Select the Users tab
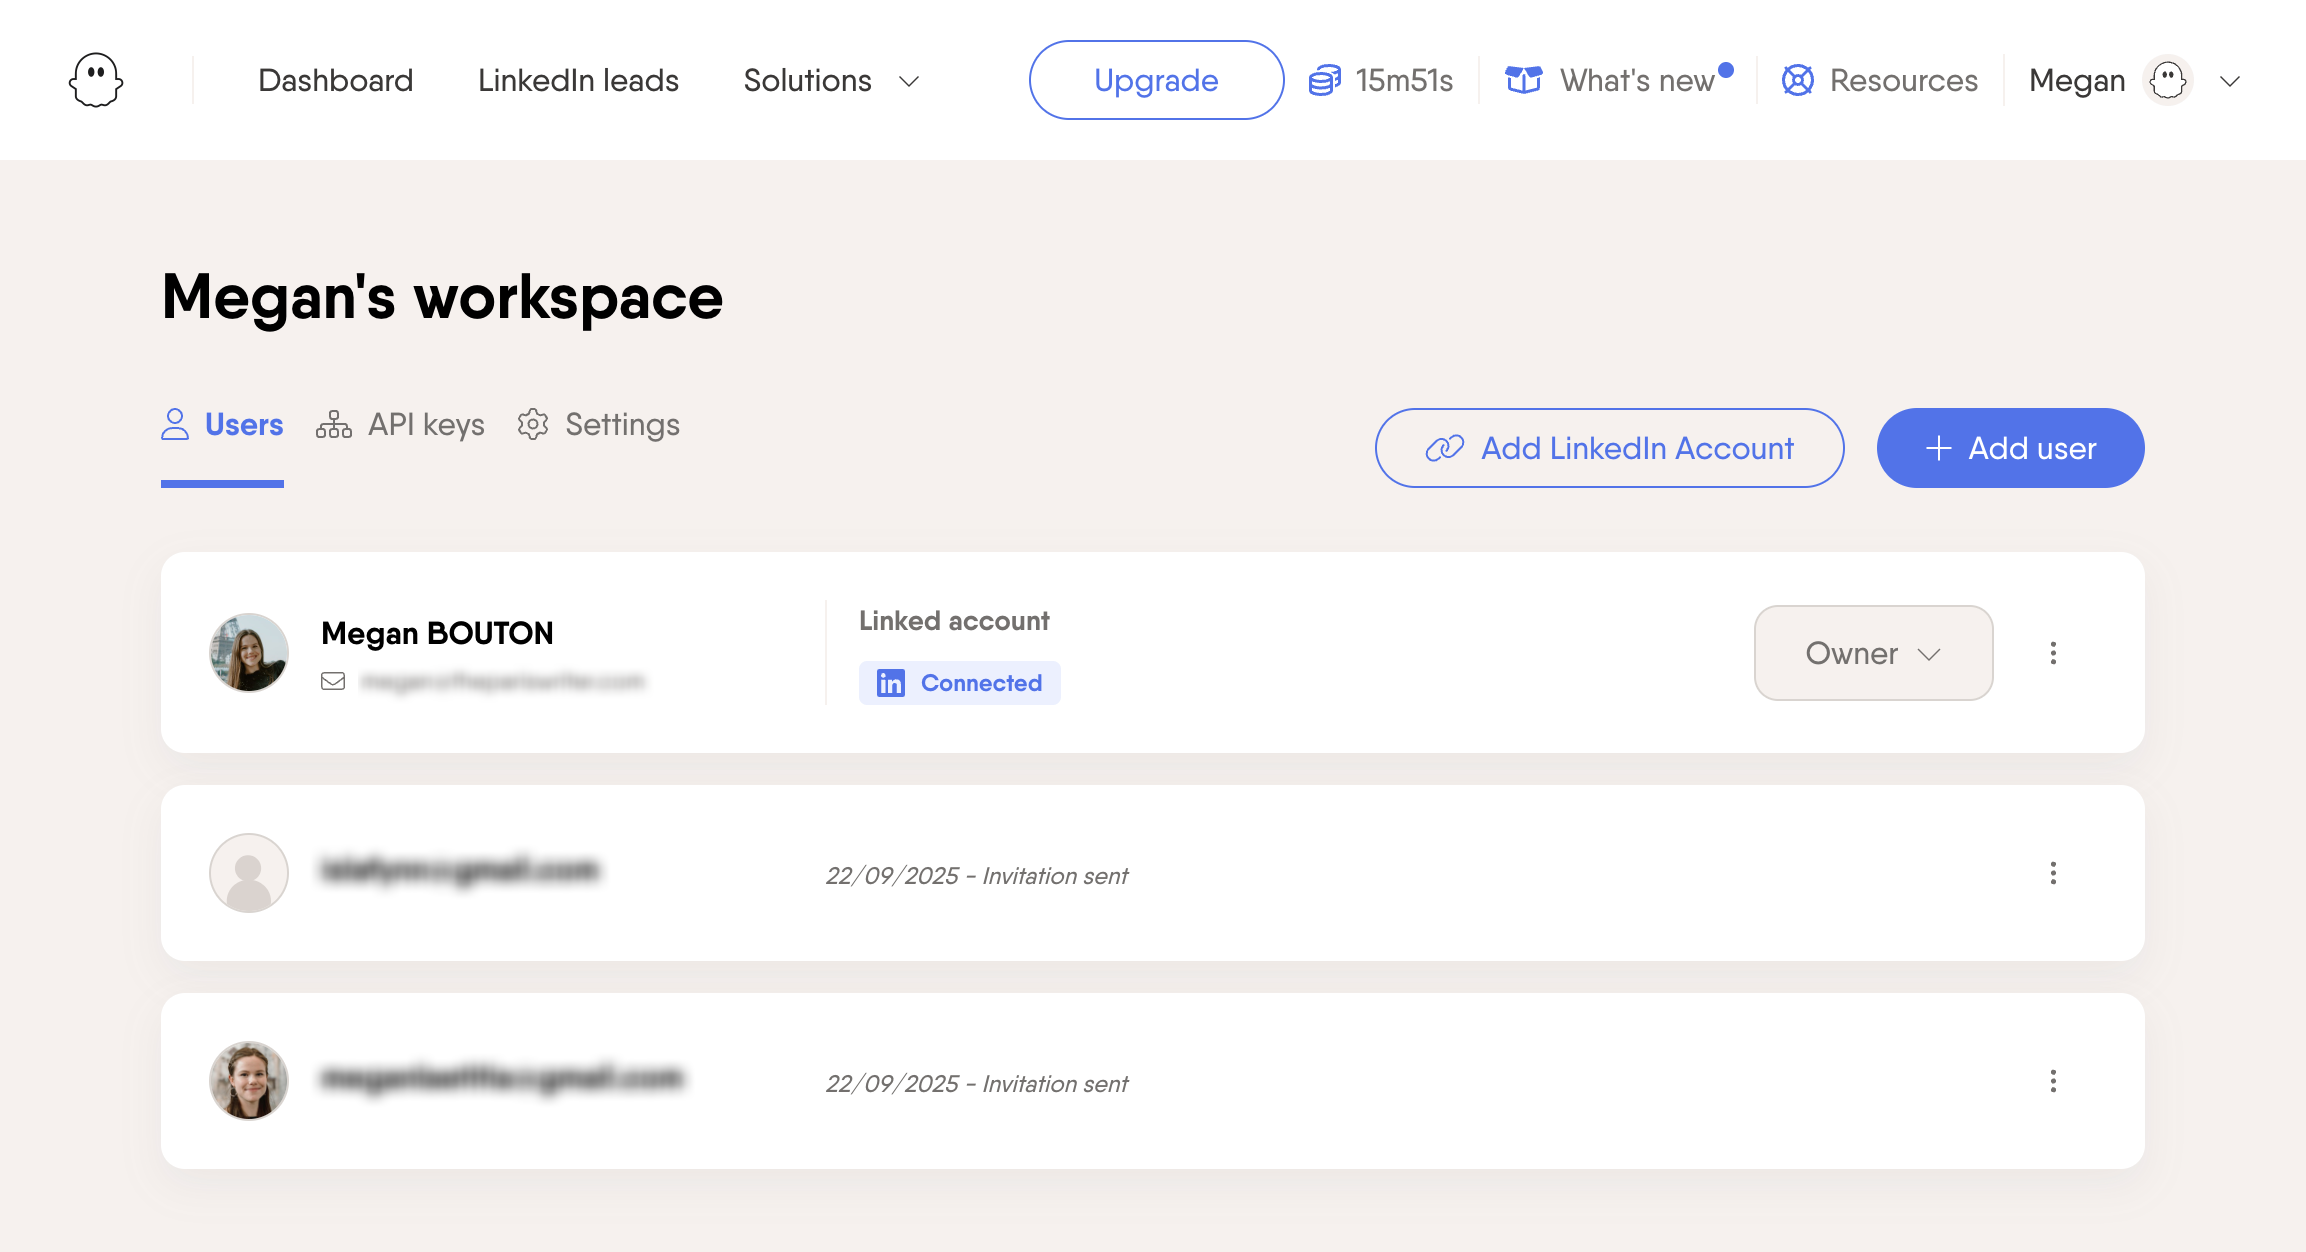This screenshot has width=2306, height=1252. 222,425
